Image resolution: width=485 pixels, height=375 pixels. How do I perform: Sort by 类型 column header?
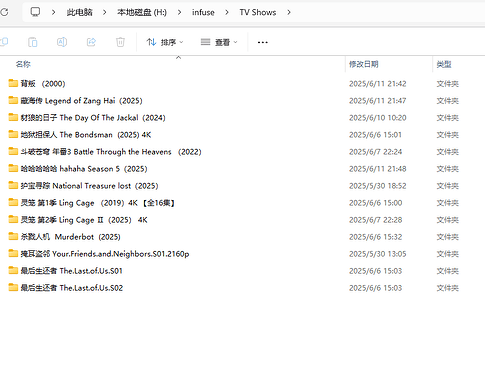[x=444, y=64]
